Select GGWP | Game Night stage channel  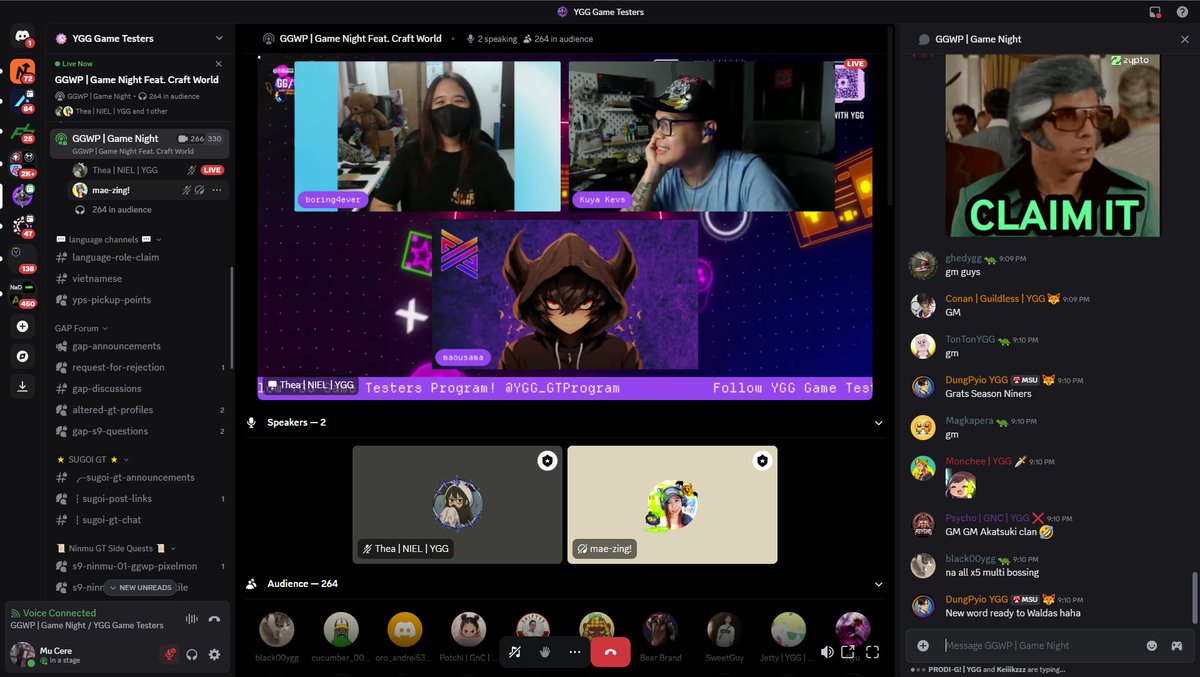(140, 144)
